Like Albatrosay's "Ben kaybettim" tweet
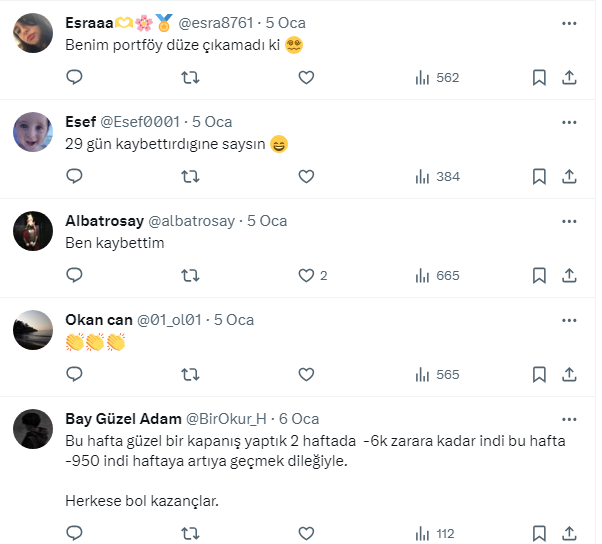602x544 pixels. pos(307,275)
